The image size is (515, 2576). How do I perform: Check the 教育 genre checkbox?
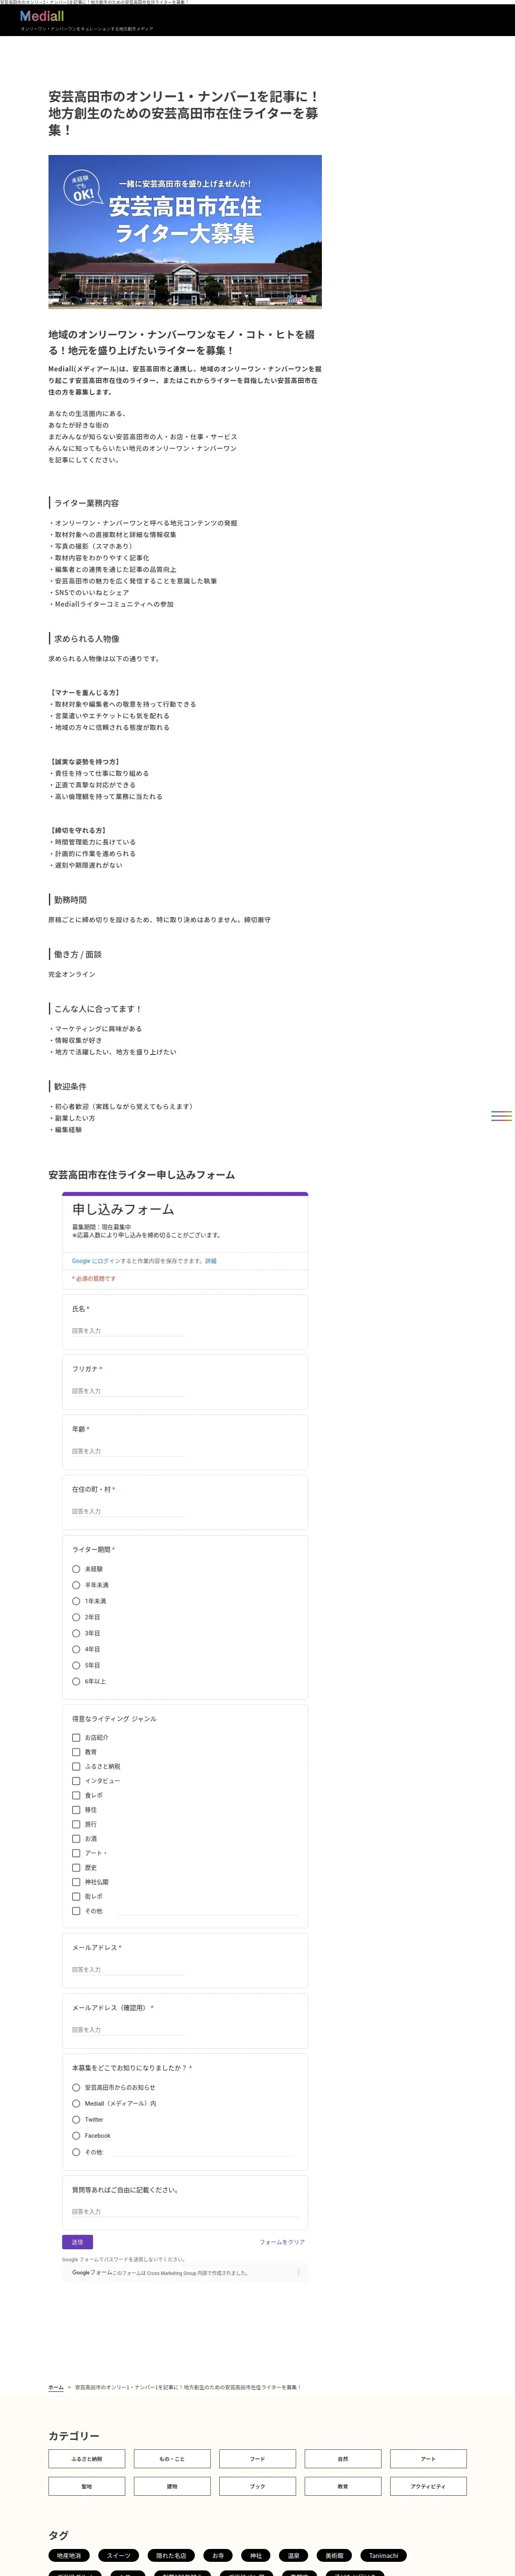coord(76,1752)
